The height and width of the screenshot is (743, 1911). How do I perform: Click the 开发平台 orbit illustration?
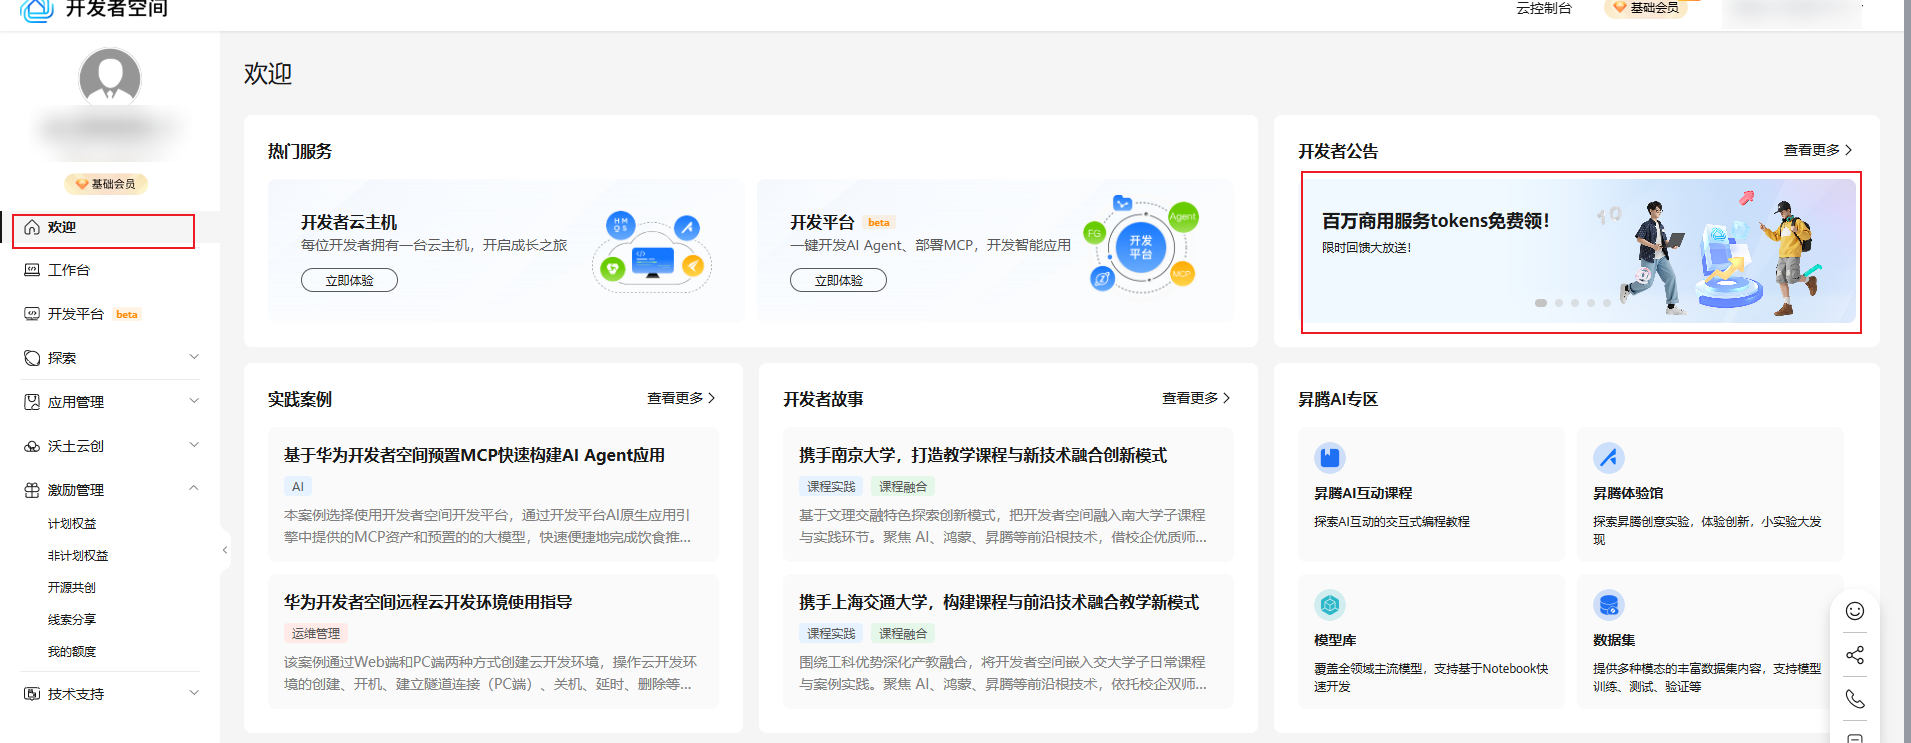1140,245
